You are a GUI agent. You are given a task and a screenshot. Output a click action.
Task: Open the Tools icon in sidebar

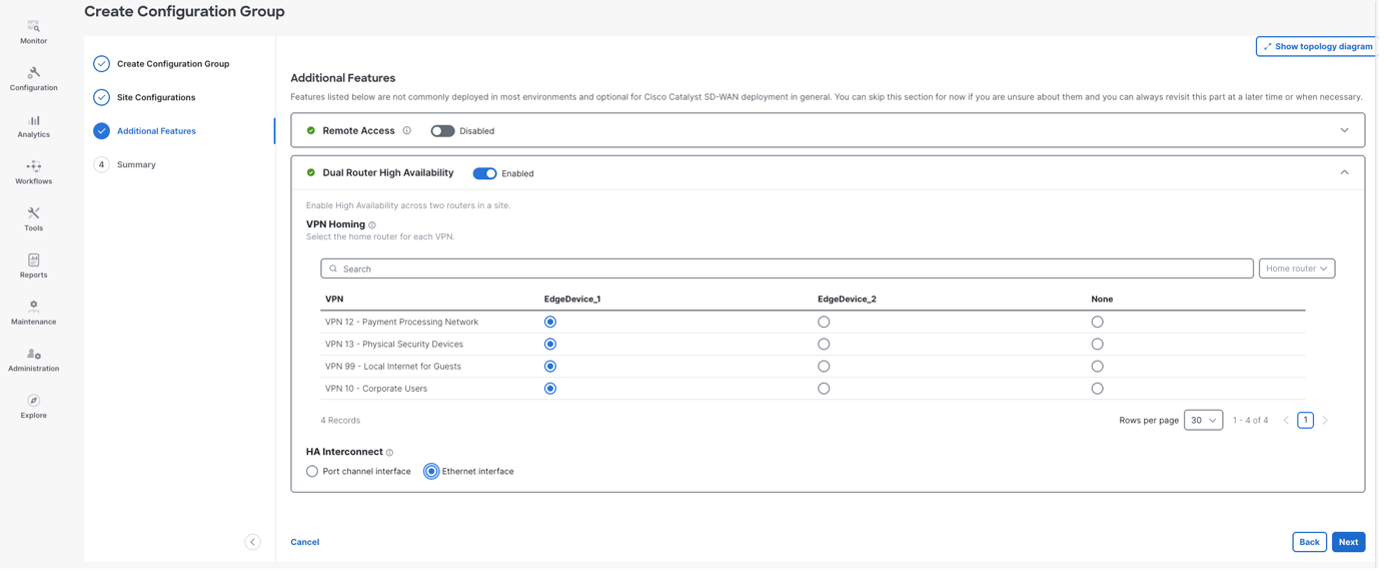click(x=33, y=213)
